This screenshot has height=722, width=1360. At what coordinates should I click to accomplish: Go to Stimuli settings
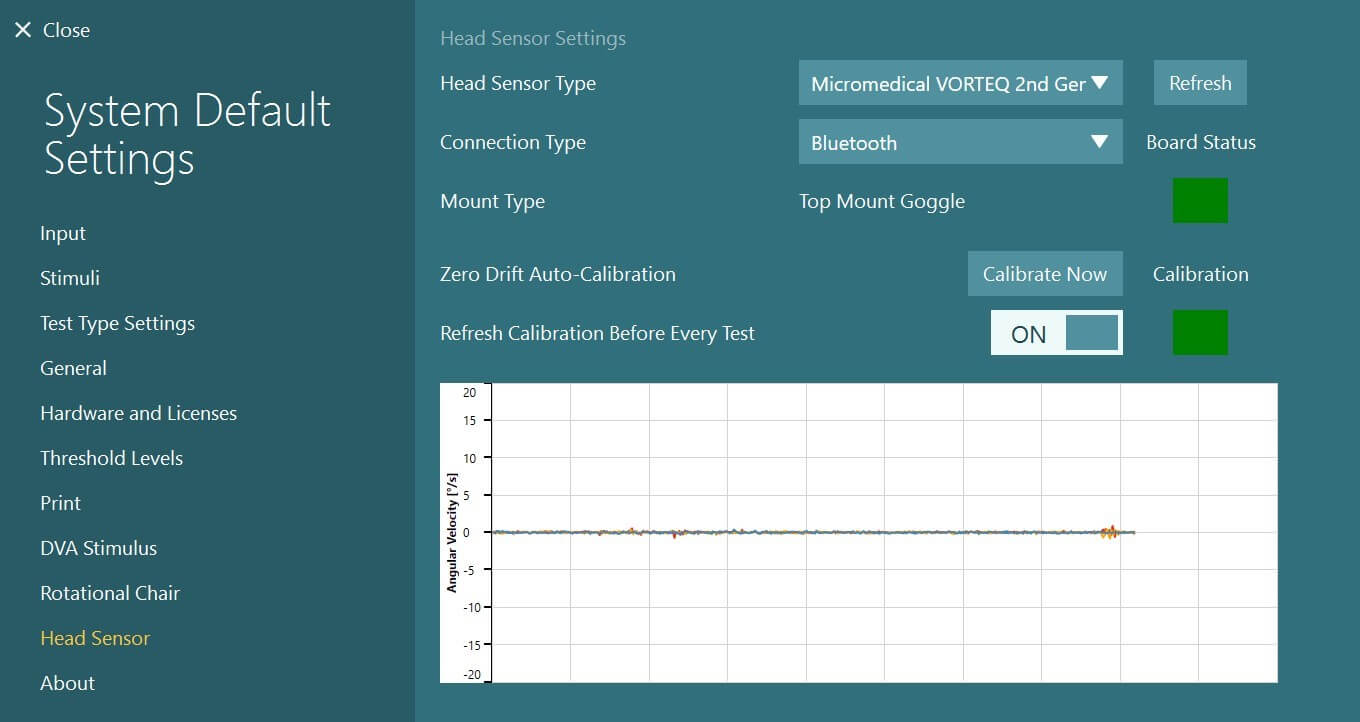tap(69, 278)
